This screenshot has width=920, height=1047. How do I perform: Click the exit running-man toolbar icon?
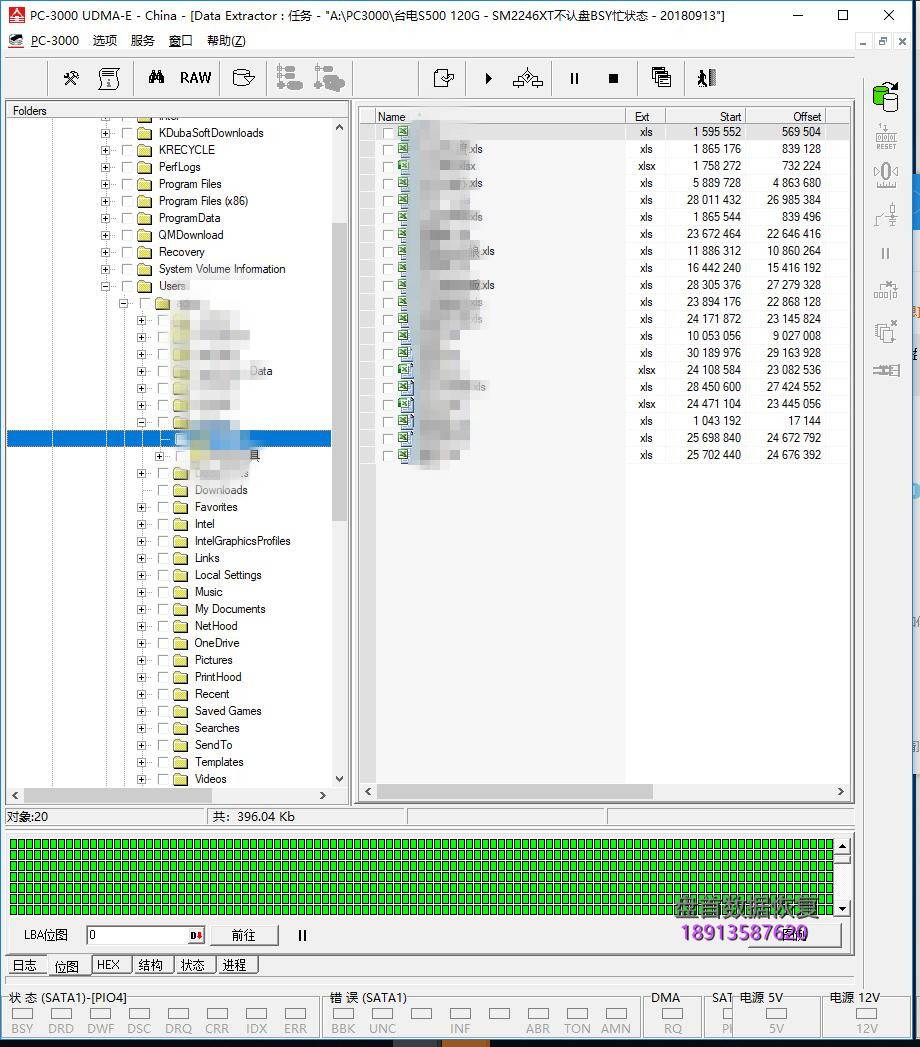tap(706, 78)
